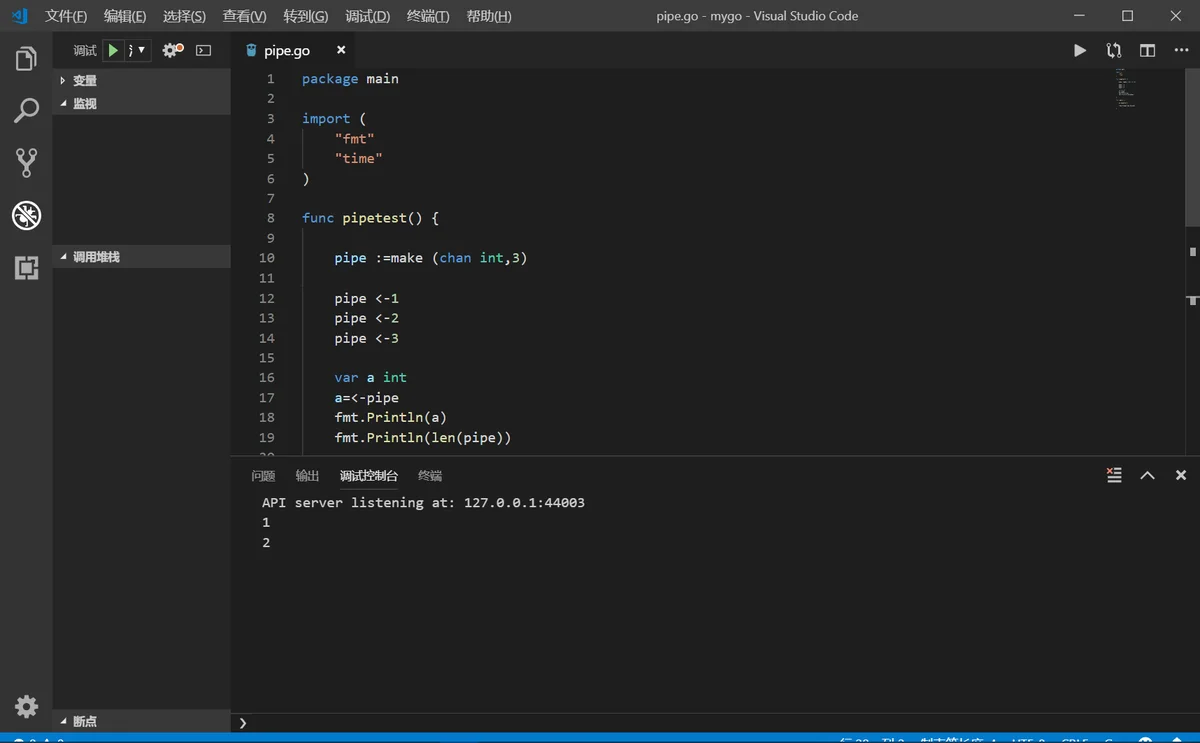
Task: Expand the 变量 (Variables) section
Action: point(141,80)
